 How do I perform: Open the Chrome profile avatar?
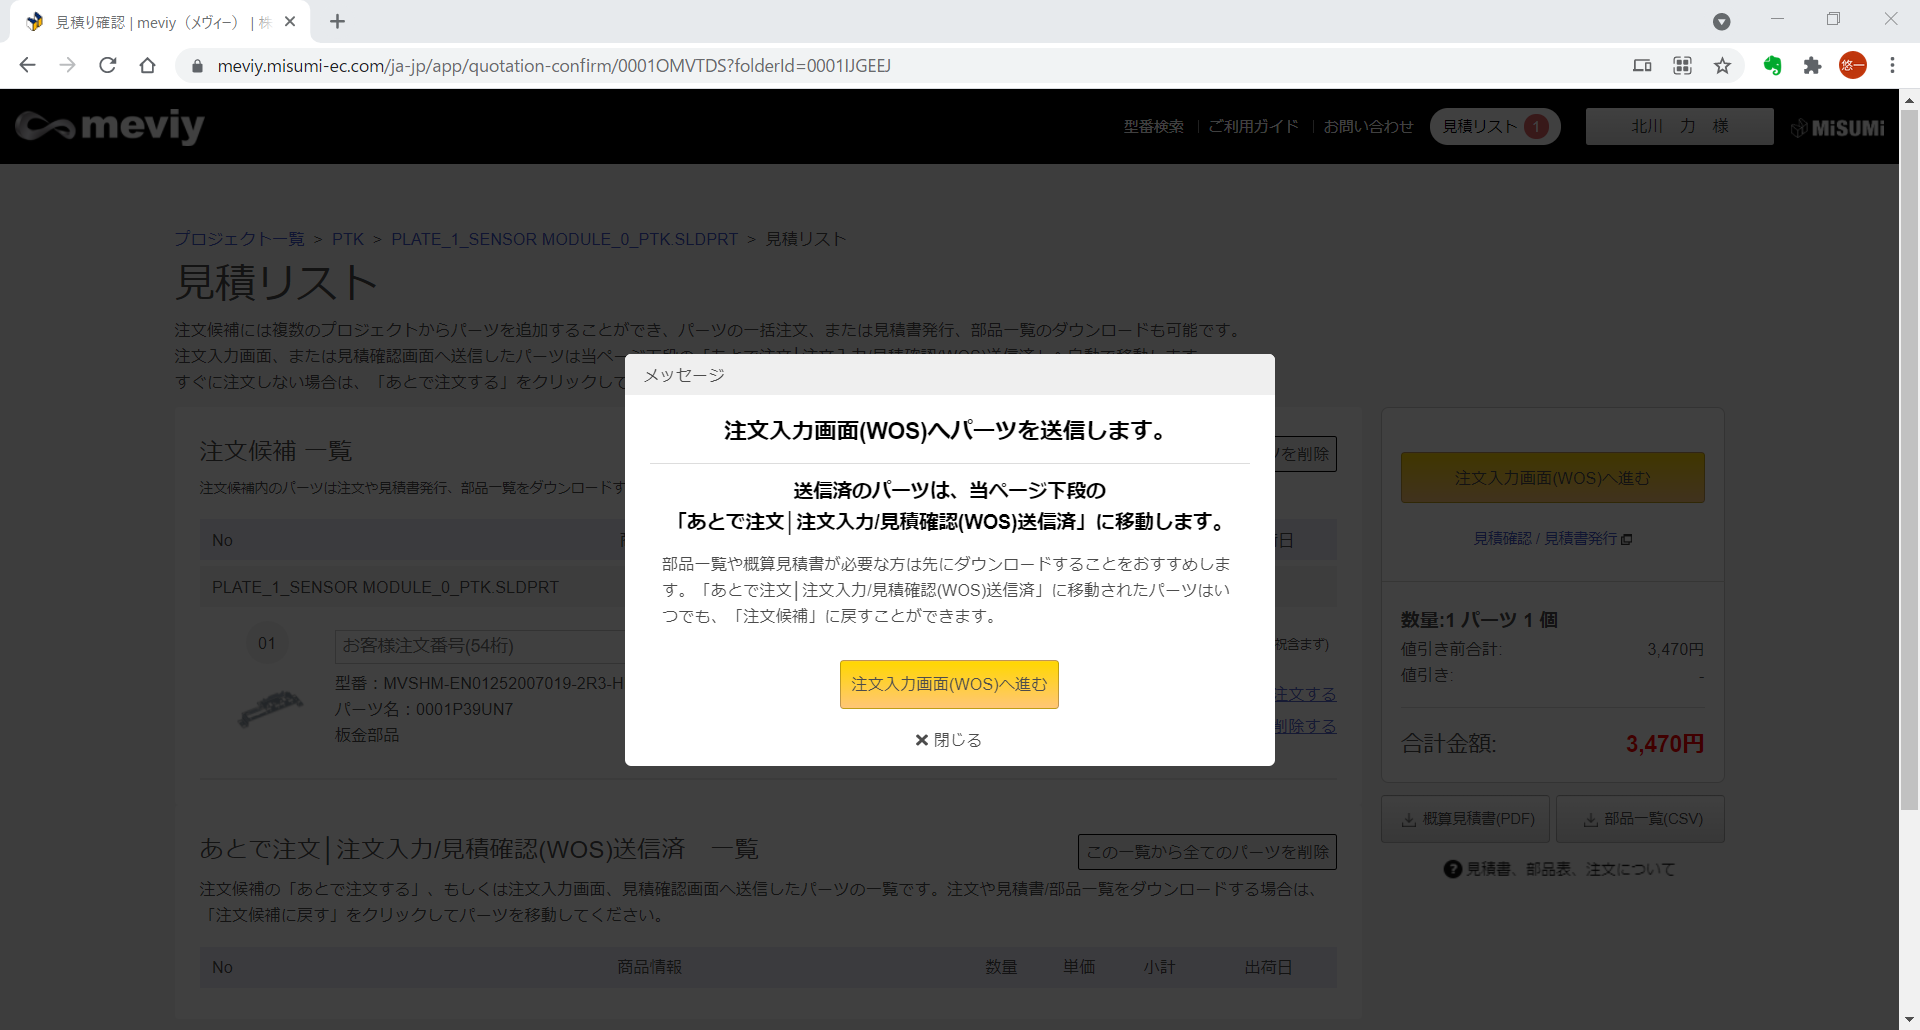pyautogui.click(x=1853, y=66)
